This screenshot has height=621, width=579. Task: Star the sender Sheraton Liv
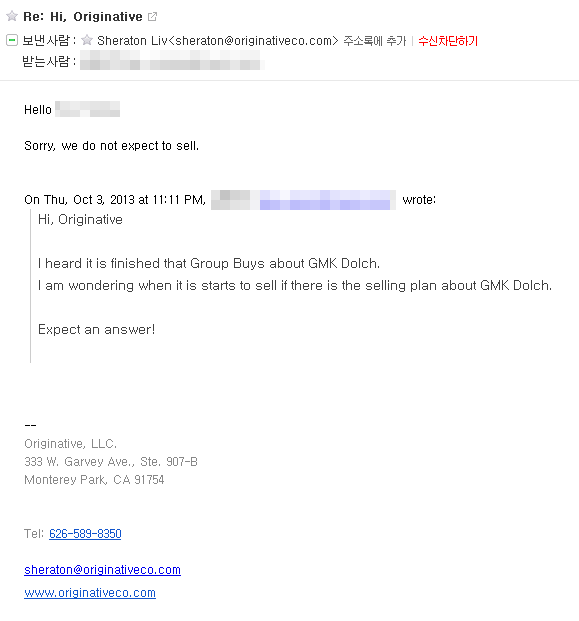coord(87,40)
